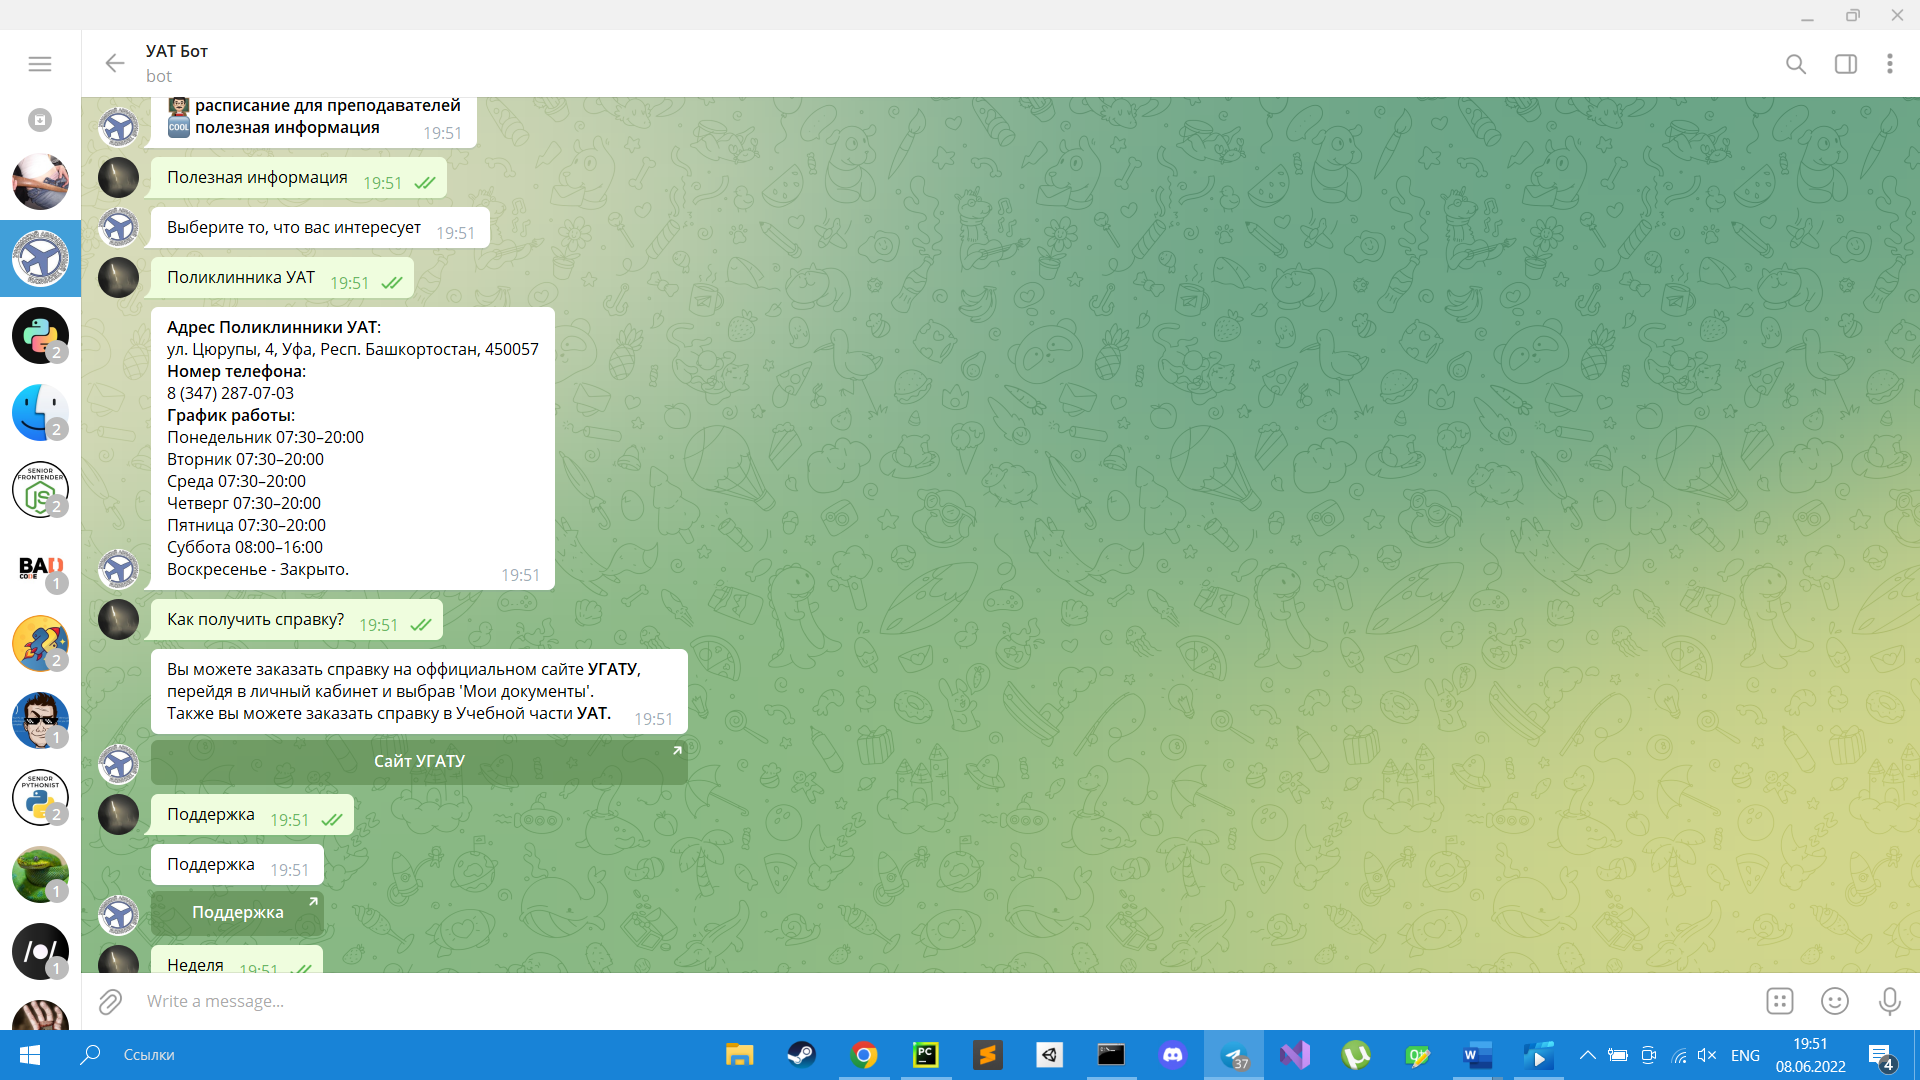Open File Explorer from the taskbar

[739, 1055]
